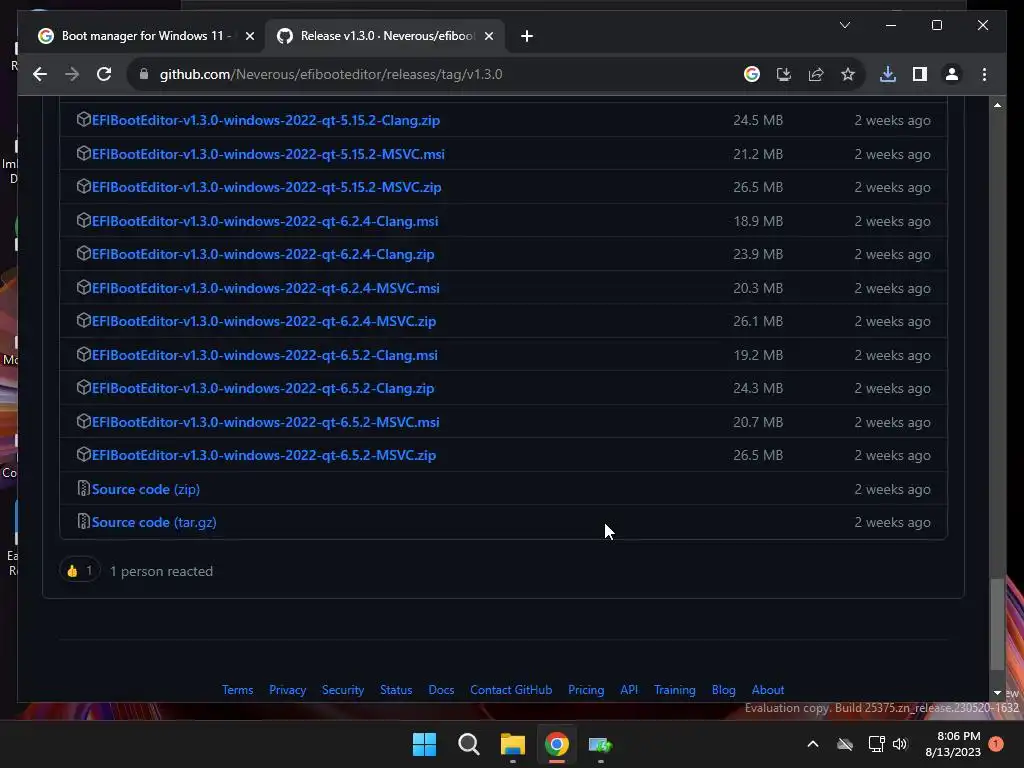Screen dimensions: 1024x768
Task: Open the Privacy footer link
Action: point(287,690)
